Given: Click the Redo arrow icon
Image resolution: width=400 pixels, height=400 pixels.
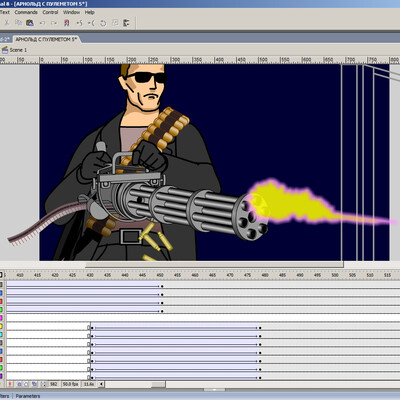Looking at the screenshot, I should [x=54, y=23].
